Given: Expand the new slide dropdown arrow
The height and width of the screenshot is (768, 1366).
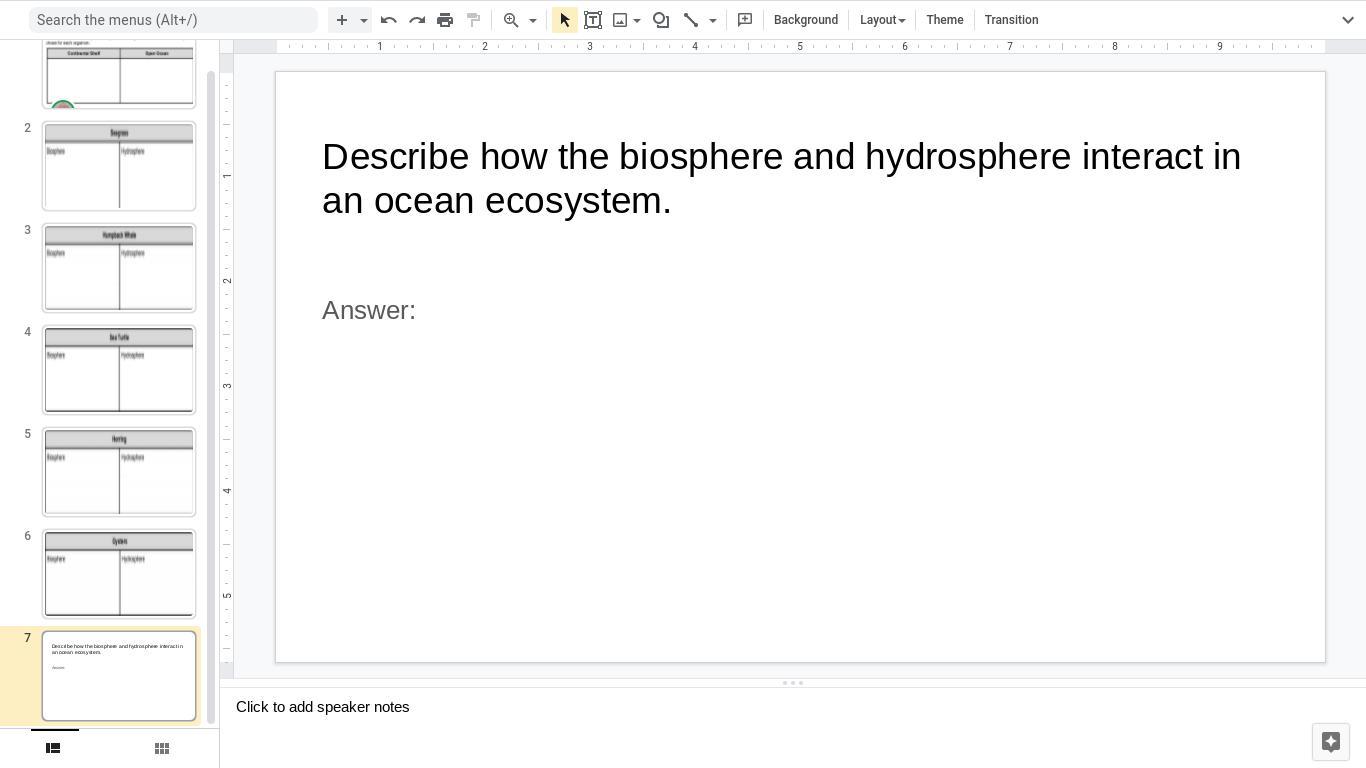Looking at the screenshot, I should point(364,20).
